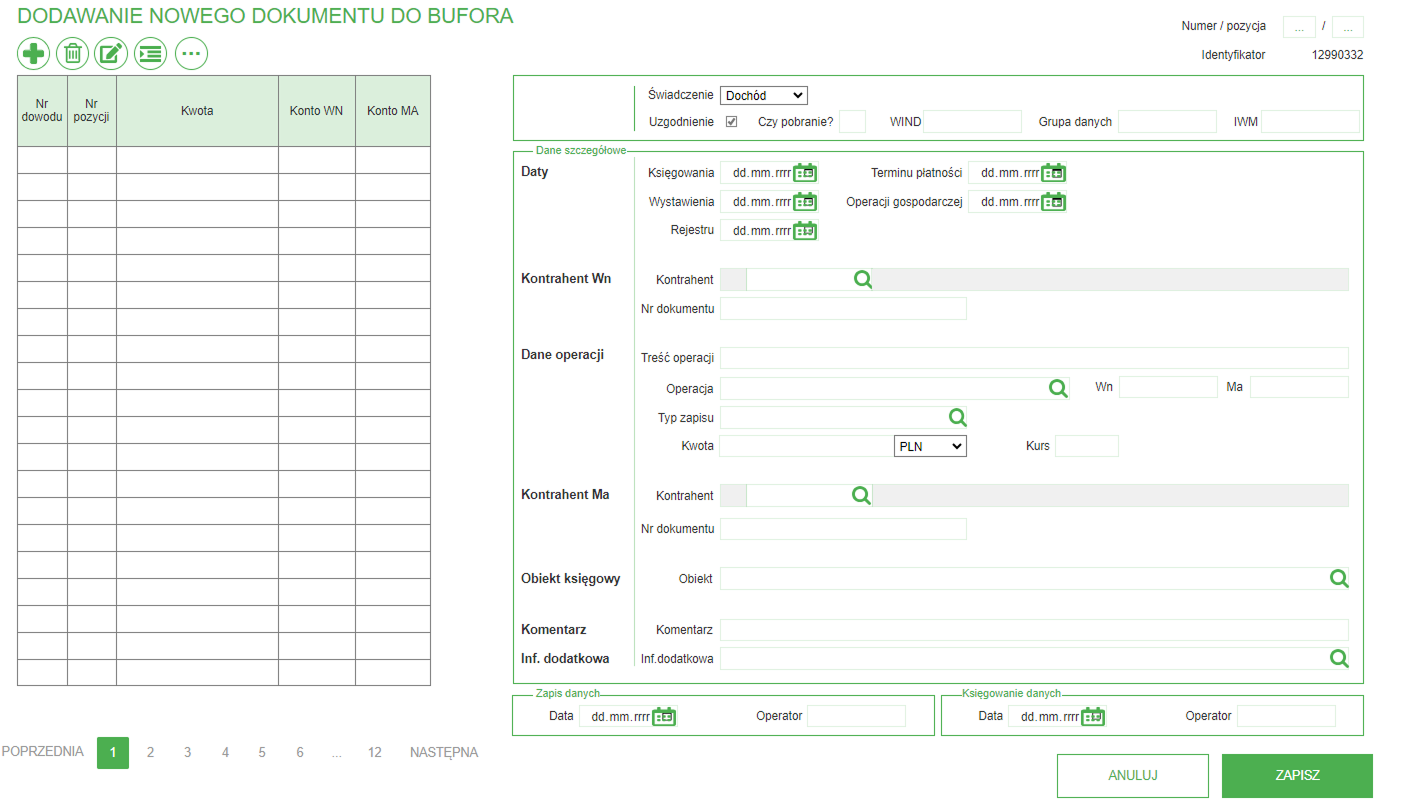This screenshot has height=812, width=1410.
Task: Click the NASTĘPNA next page link
Action: click(444, 752)
